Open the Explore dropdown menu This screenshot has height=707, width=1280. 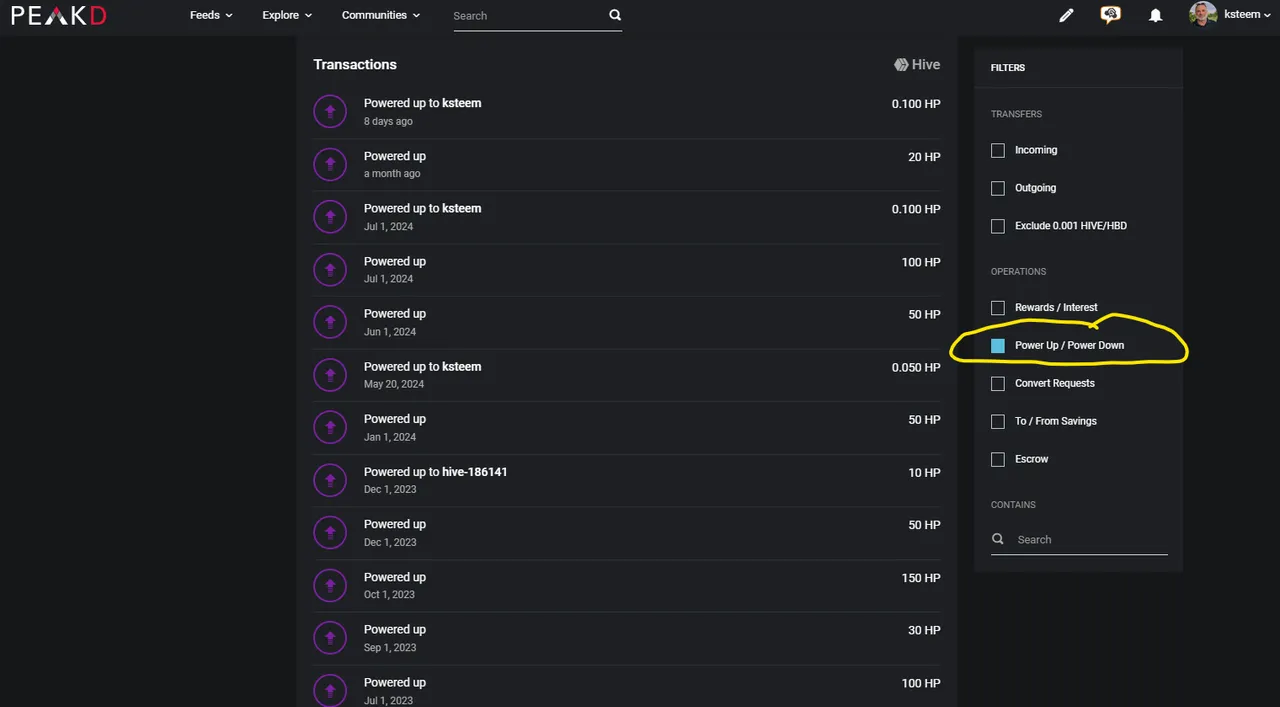(287, 15)
